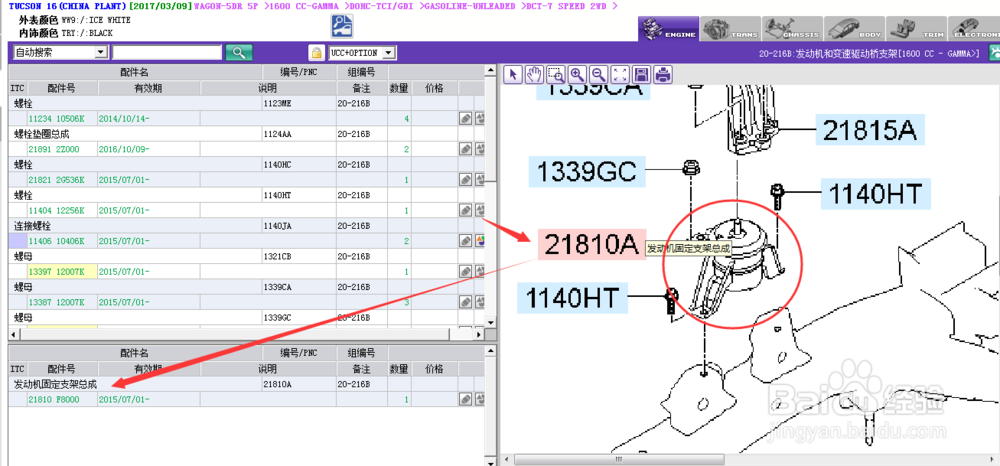This screenshot has height=466, width=1000.
Task: Click upper parts list horizontal scroll-right arrow
Action: point(480,334)
